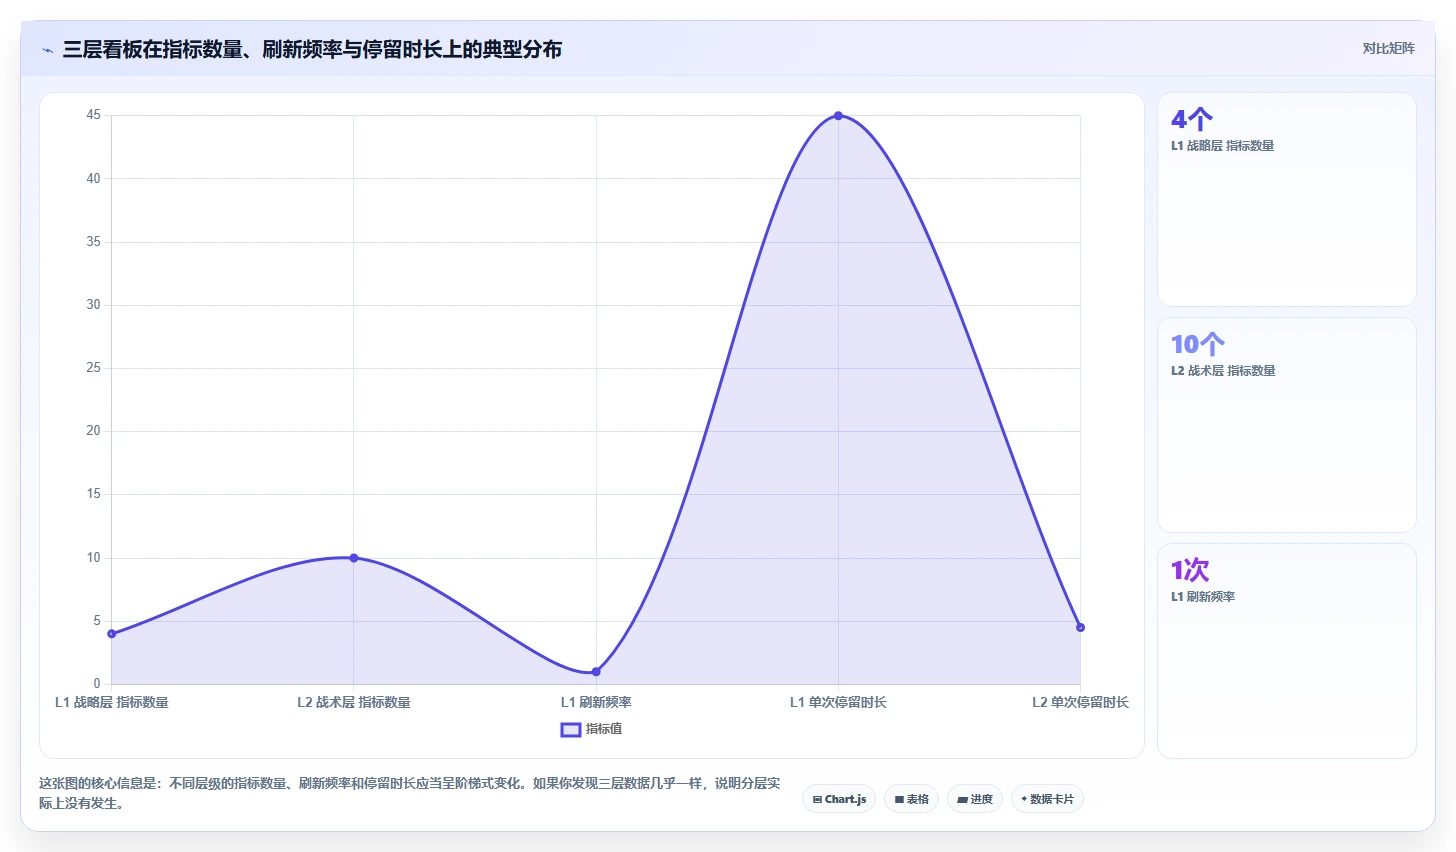
Task: Click the x-axis label L1 战略层 指标数量
Action: [112, 703]
